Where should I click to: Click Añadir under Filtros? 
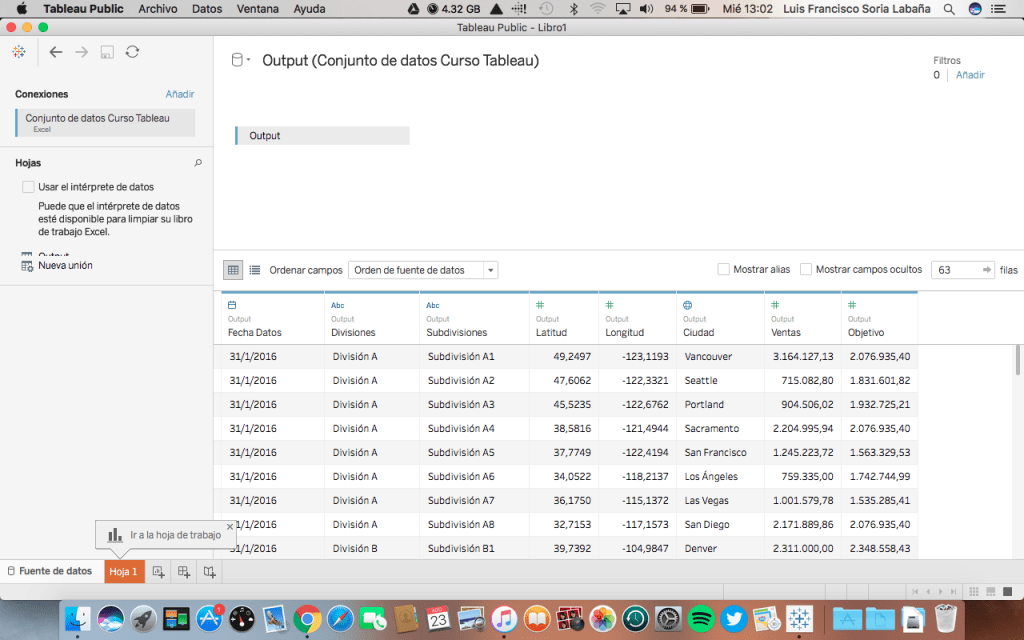pyautogui.click(x=970, y=75)
